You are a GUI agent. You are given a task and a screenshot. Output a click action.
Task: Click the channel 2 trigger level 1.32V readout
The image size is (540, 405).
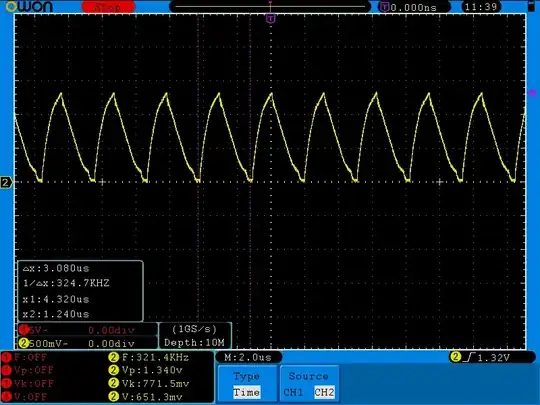pyautogui.click(x=492, y=357)
